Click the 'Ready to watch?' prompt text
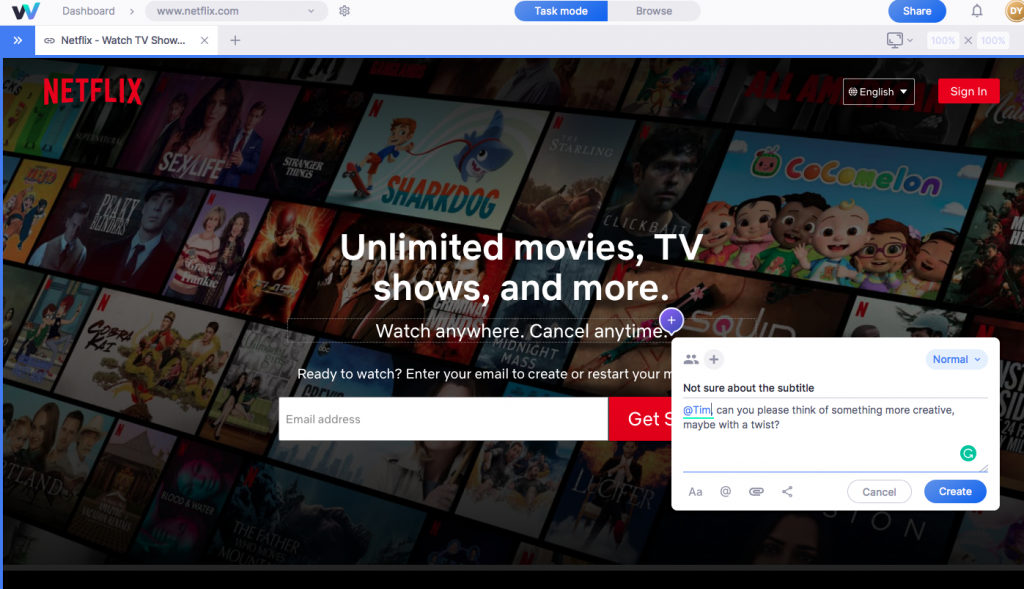The image size is (1024, 589). click(485, 374)
